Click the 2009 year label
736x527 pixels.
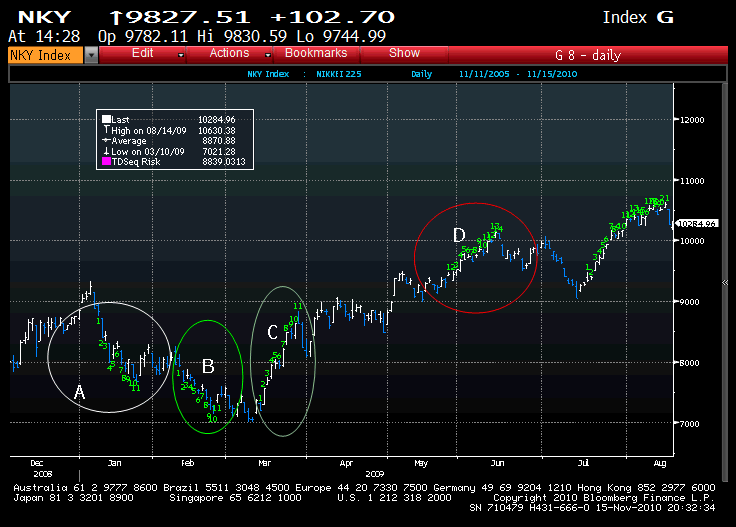click(x=374, y=474)
